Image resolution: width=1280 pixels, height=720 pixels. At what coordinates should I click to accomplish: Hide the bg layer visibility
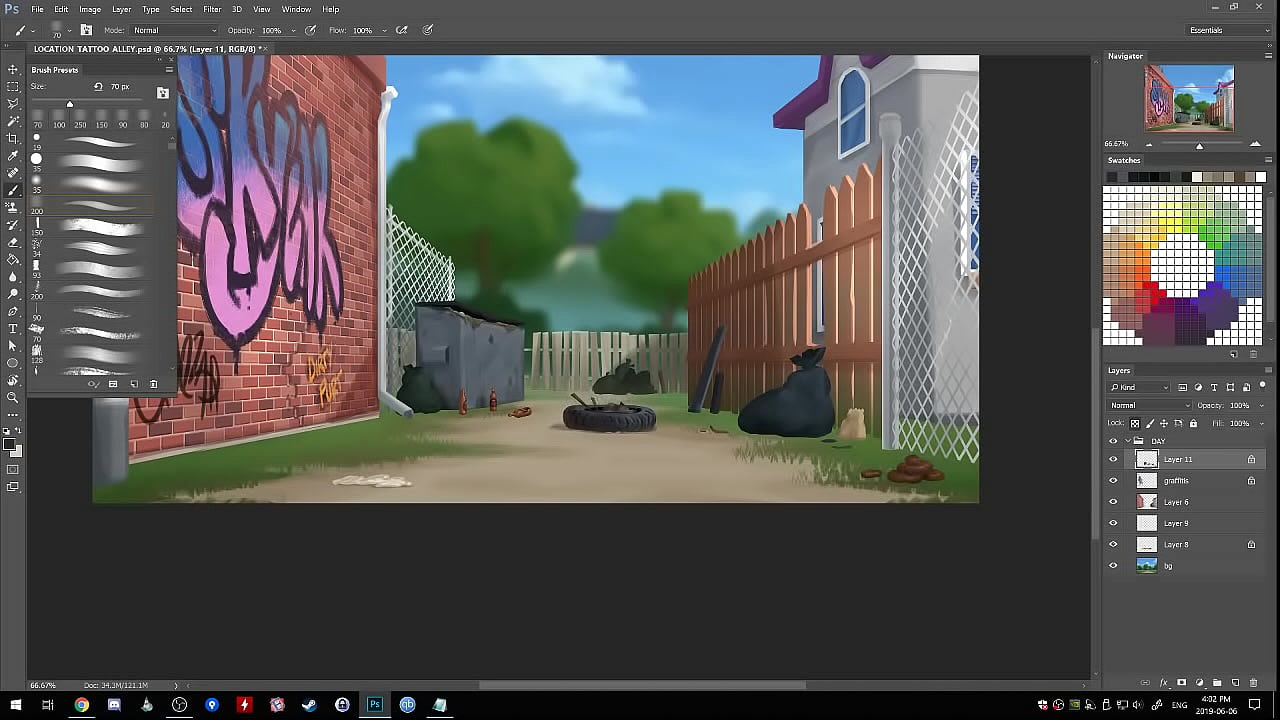click(1113, 566)
